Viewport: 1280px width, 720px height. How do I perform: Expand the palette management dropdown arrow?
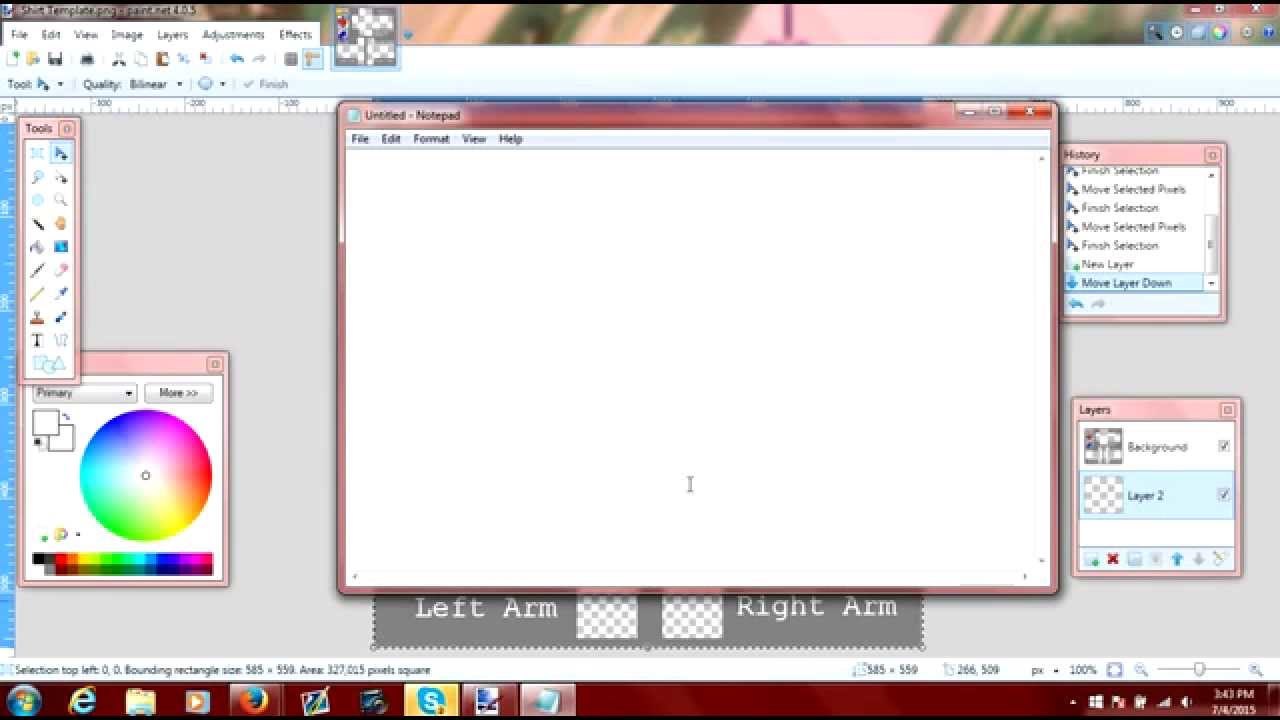78,535
